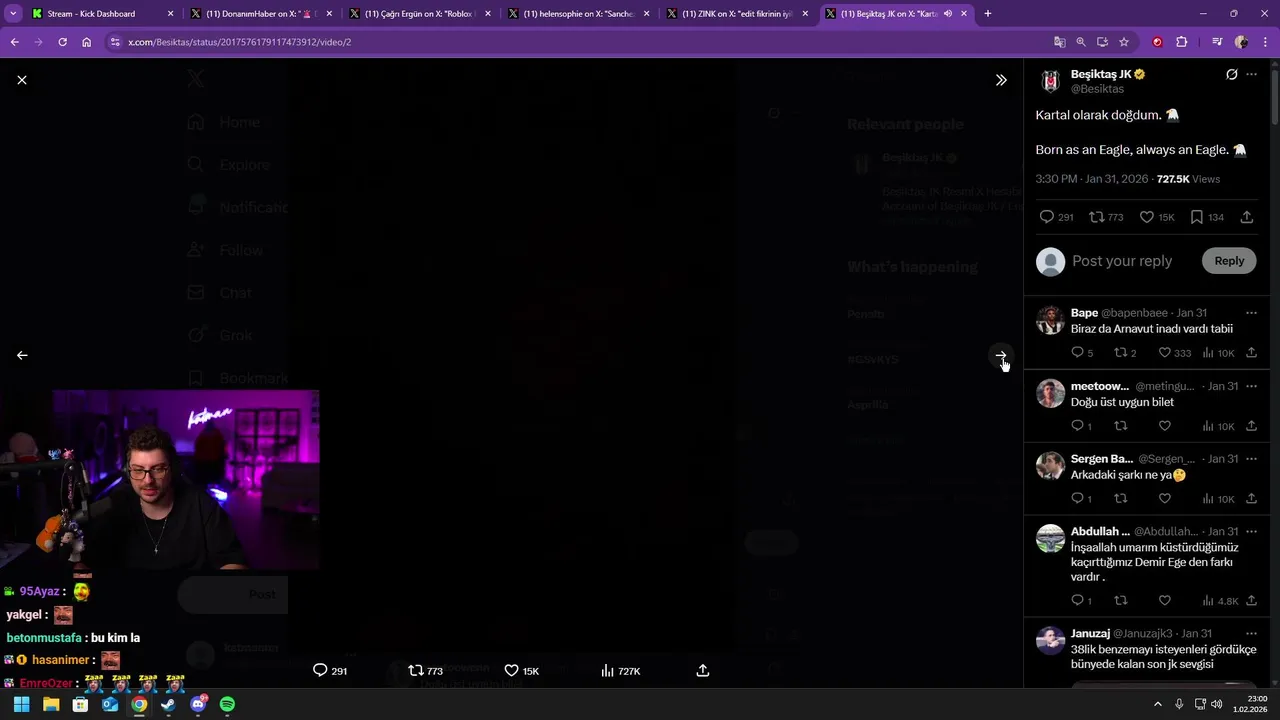Expand the tab search dropdown

pyautogui.click(x=12, y=14)
